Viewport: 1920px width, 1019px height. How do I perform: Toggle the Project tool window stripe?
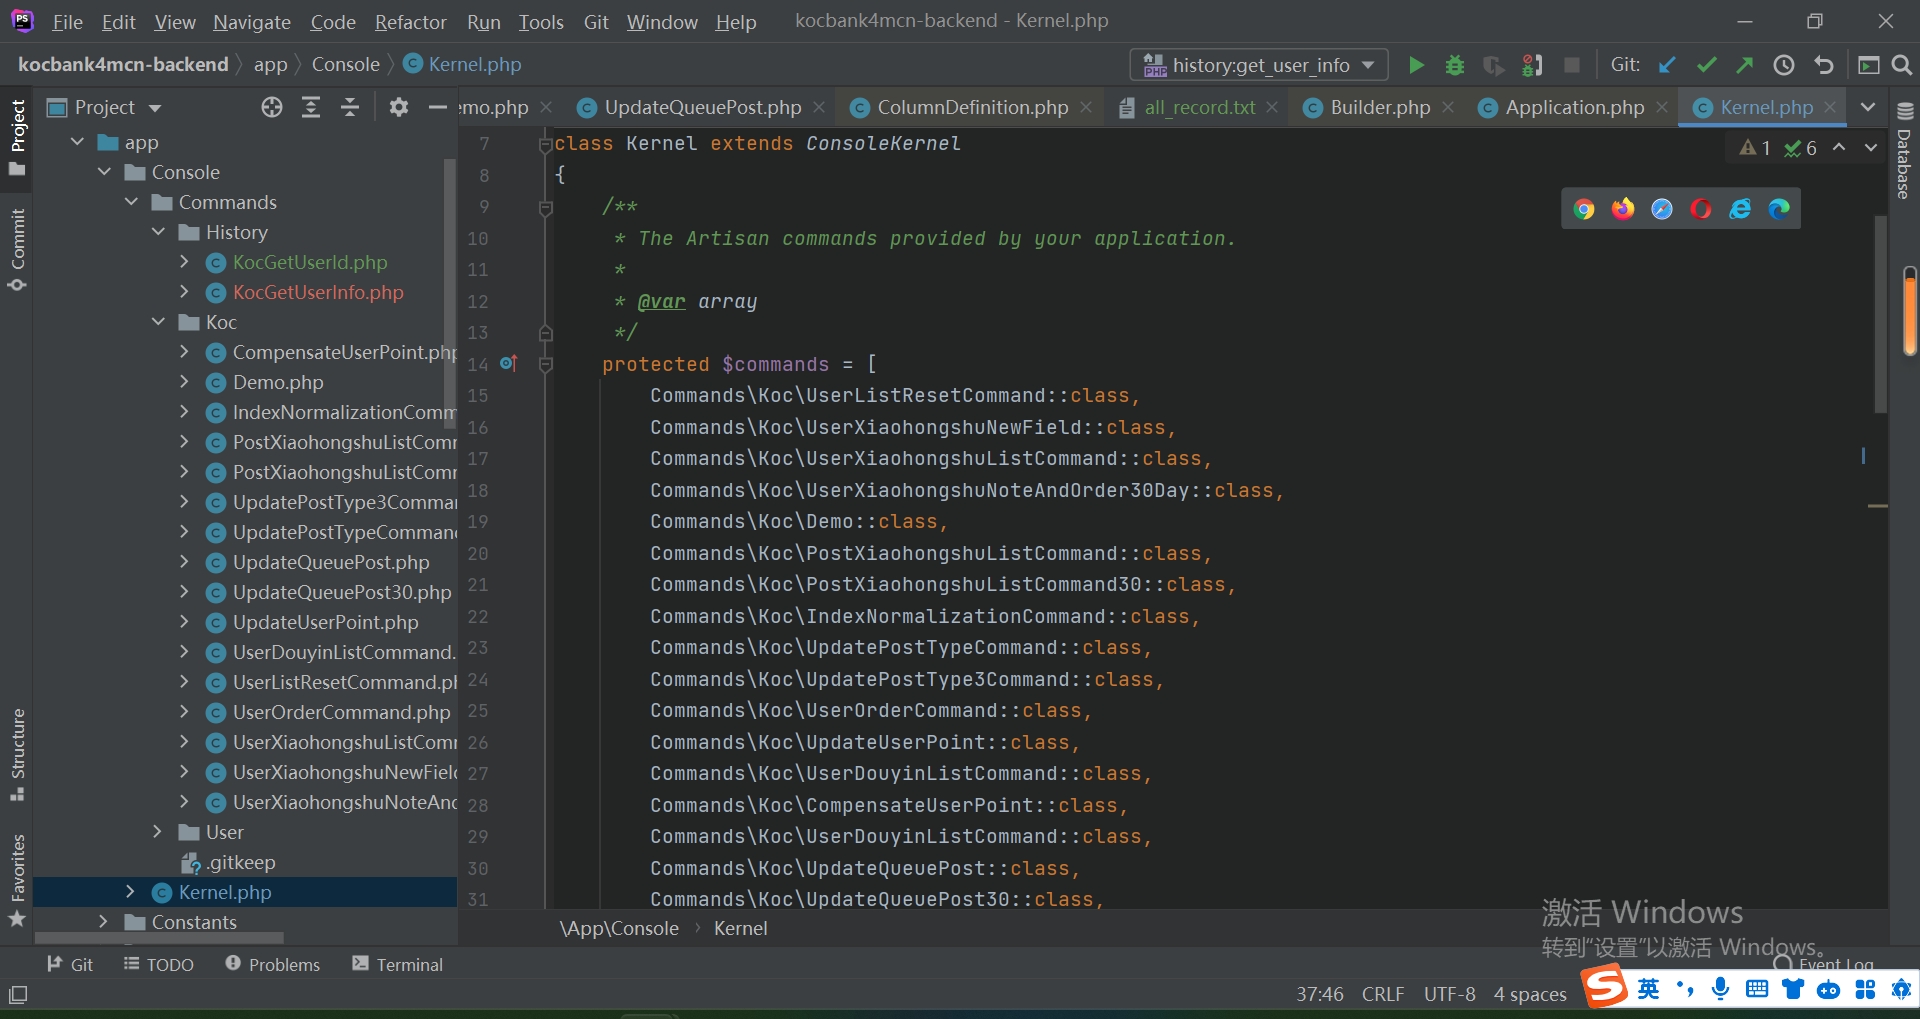[17, 137]
